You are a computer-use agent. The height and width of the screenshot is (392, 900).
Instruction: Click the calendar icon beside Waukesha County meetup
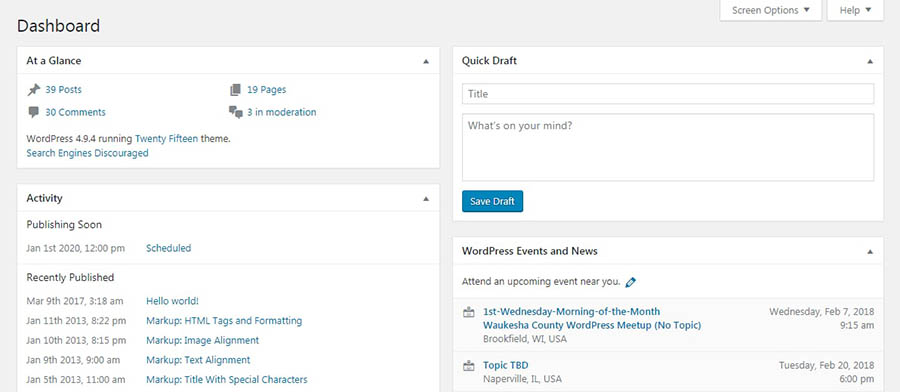coord(469,313)
